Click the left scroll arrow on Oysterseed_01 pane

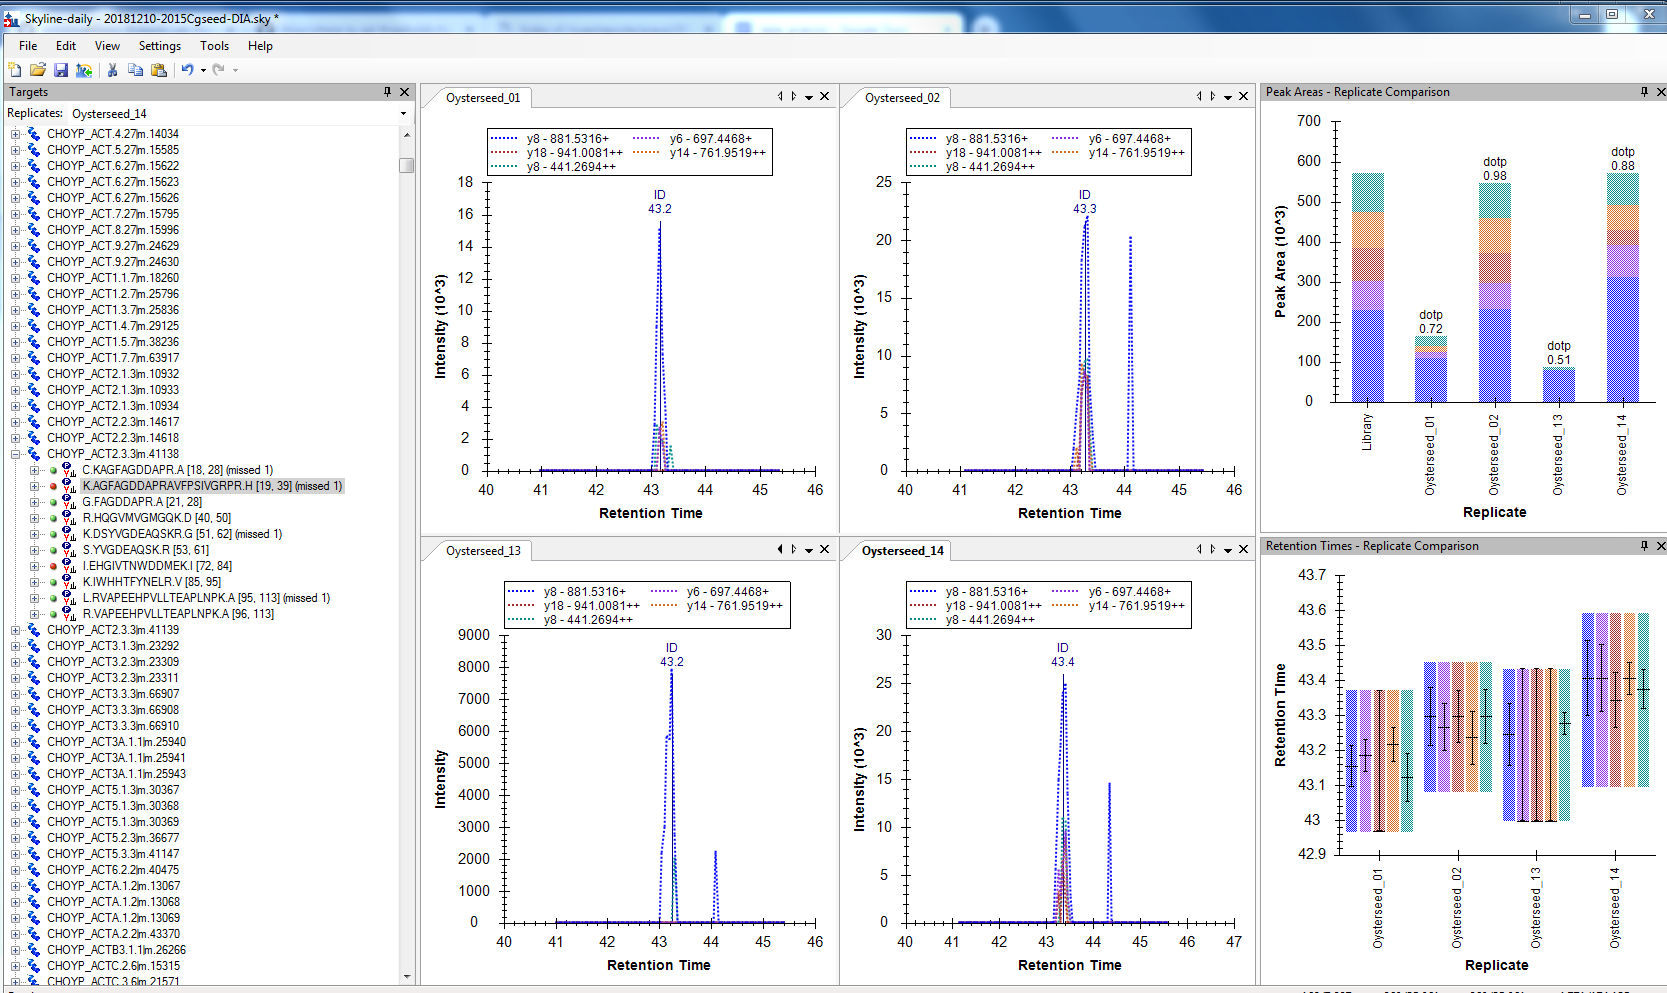[779, 96]
